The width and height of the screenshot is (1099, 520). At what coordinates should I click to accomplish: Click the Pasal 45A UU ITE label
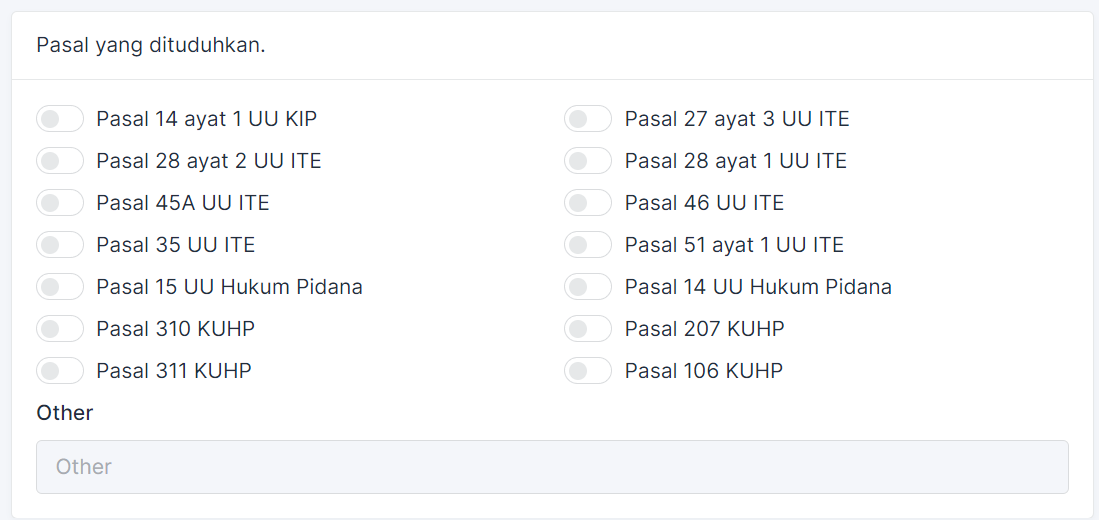pyautogui.click(x=183, y=203)
